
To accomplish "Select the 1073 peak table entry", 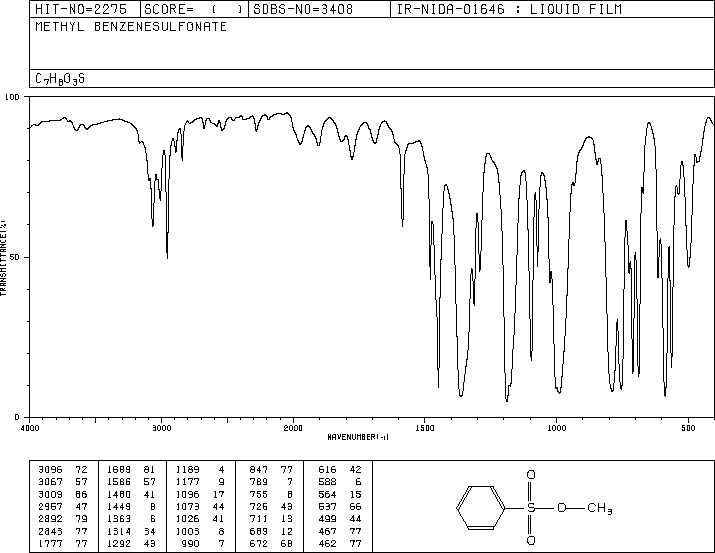I will (200, 506).
